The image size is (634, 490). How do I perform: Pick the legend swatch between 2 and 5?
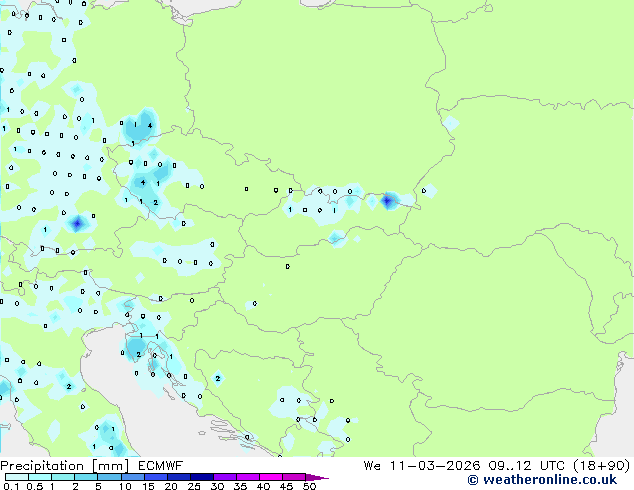pyautogui.click(x=86, y=477)
